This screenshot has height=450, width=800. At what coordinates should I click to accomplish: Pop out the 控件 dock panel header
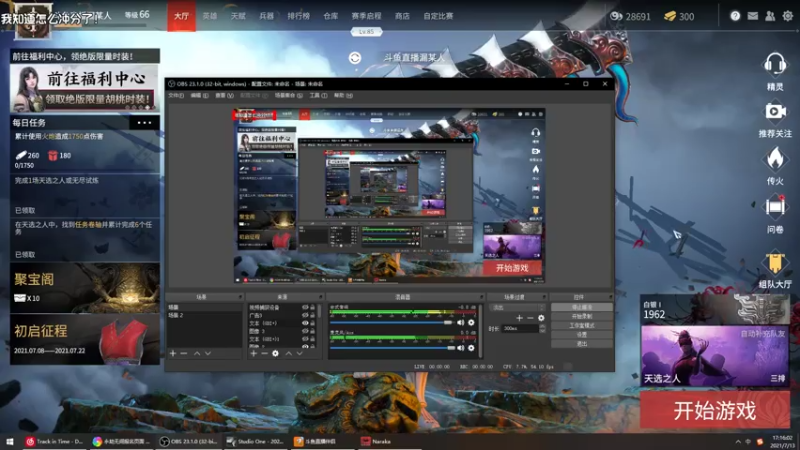click(x=610, y=297)
